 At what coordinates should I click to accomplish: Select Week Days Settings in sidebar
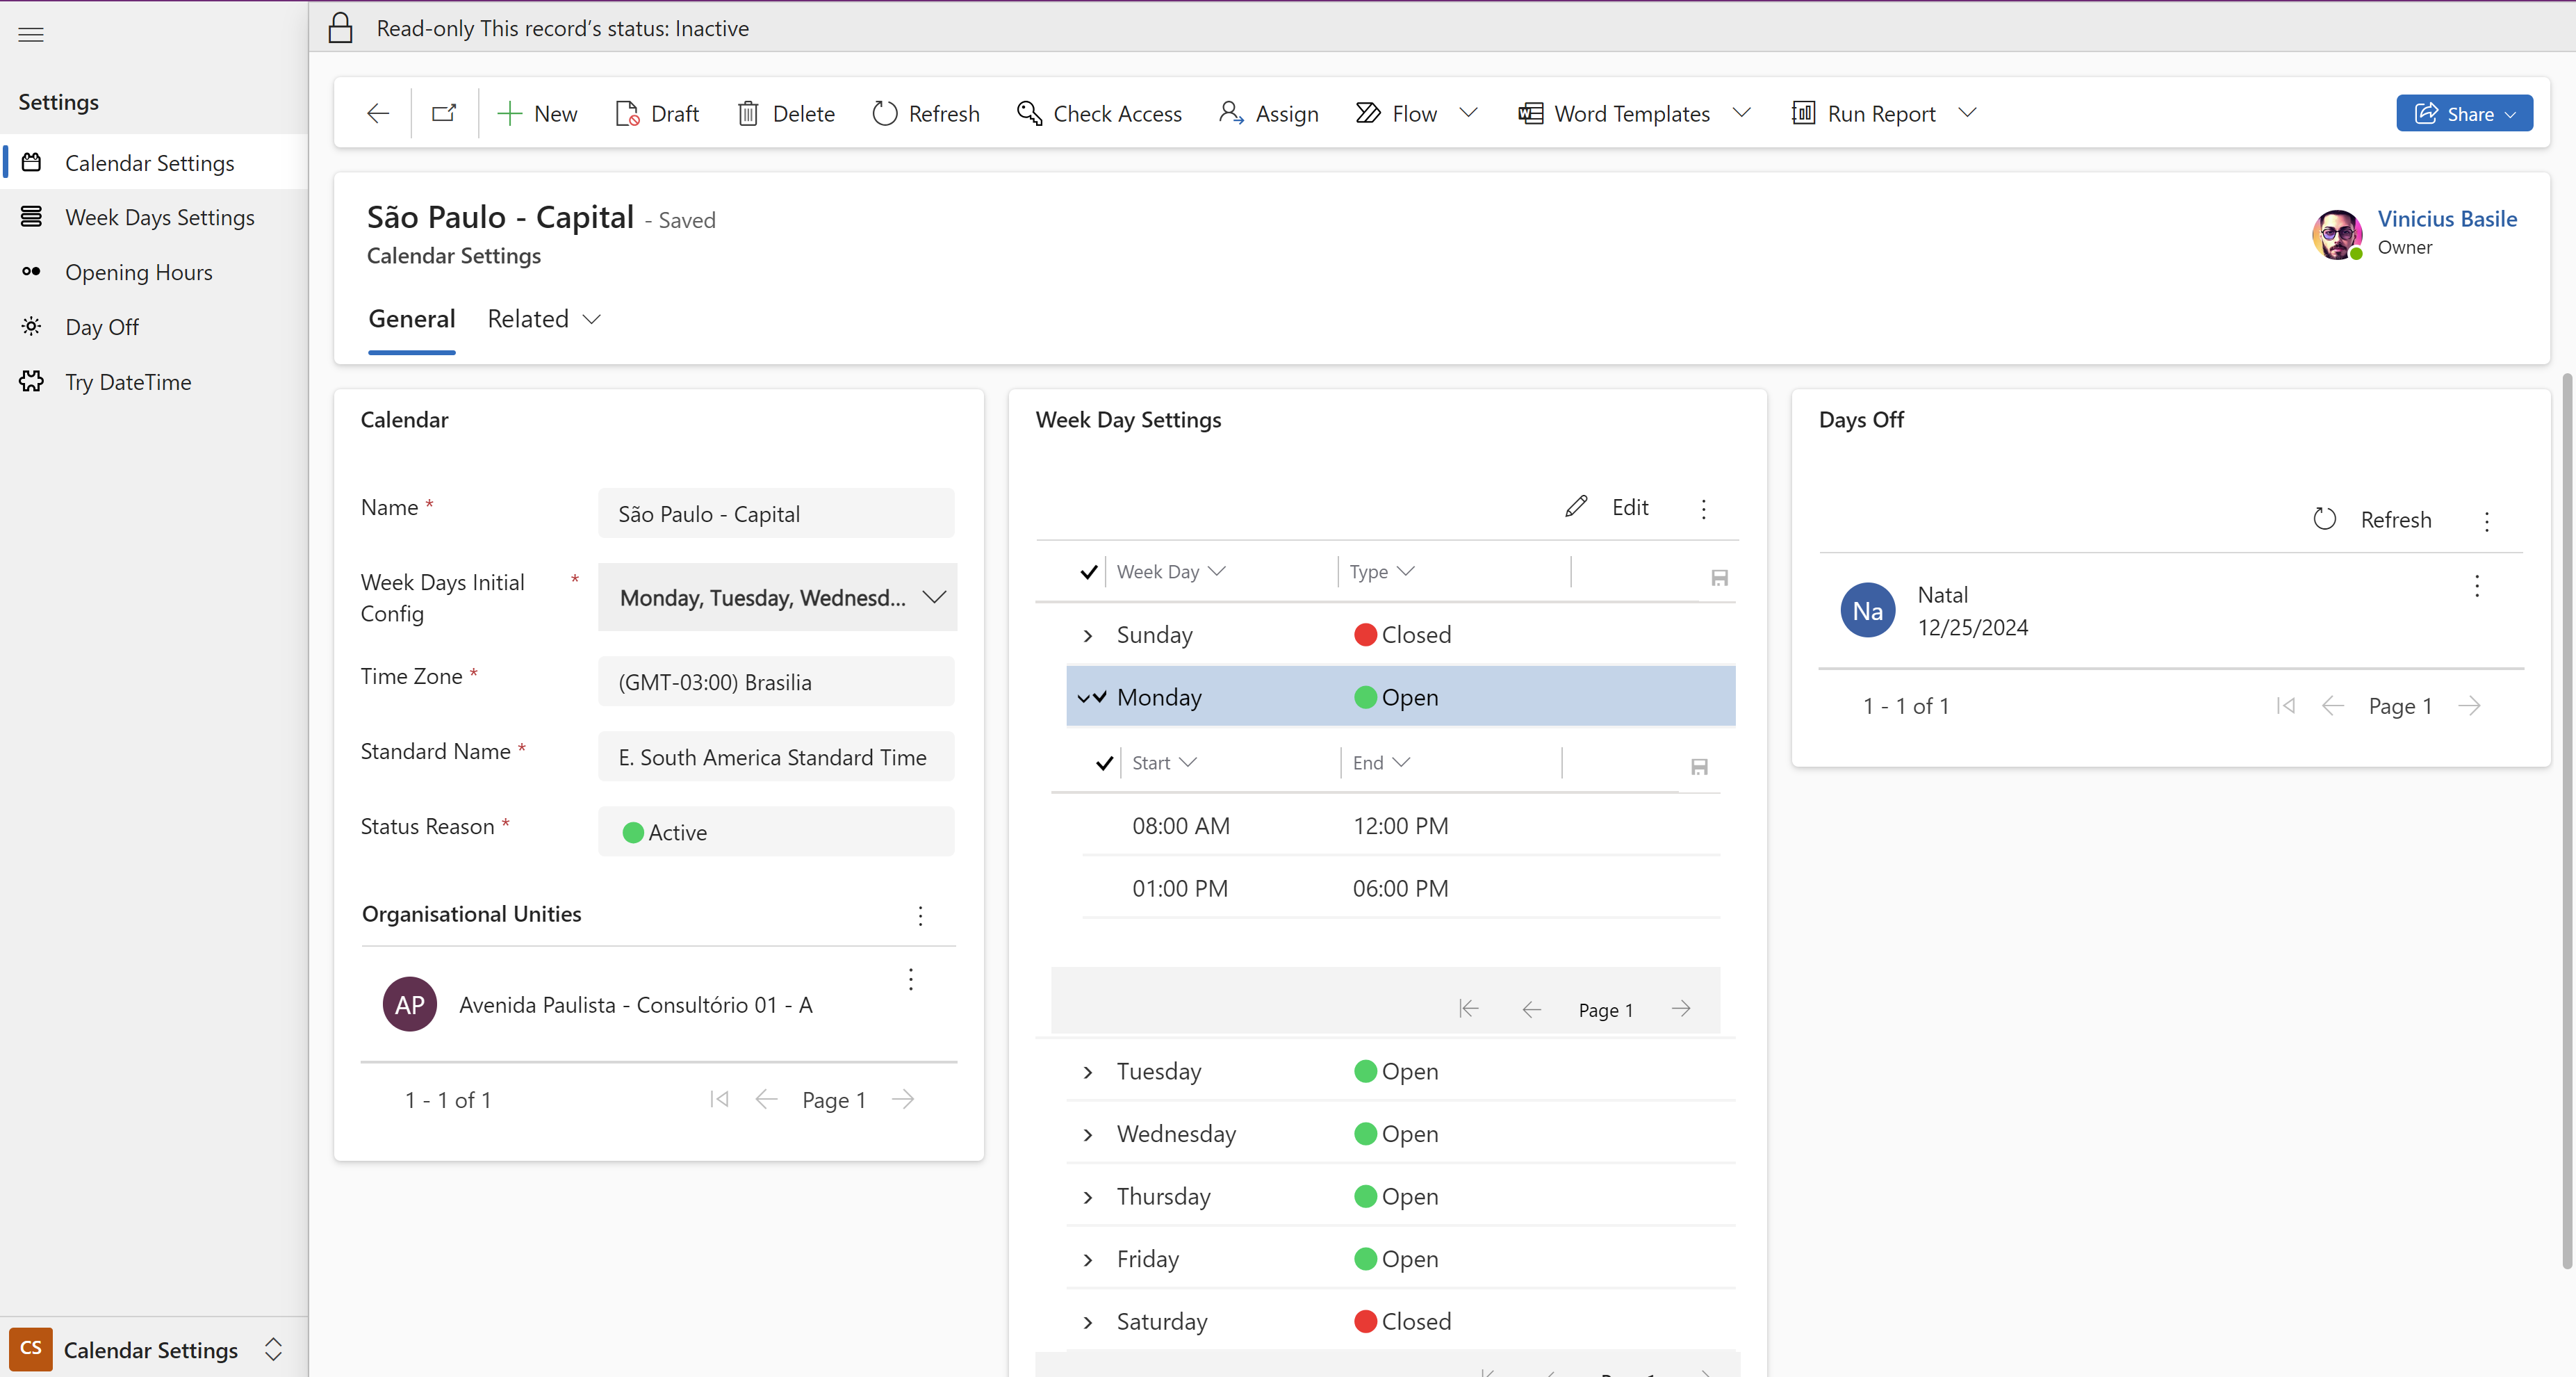(160, 217)
